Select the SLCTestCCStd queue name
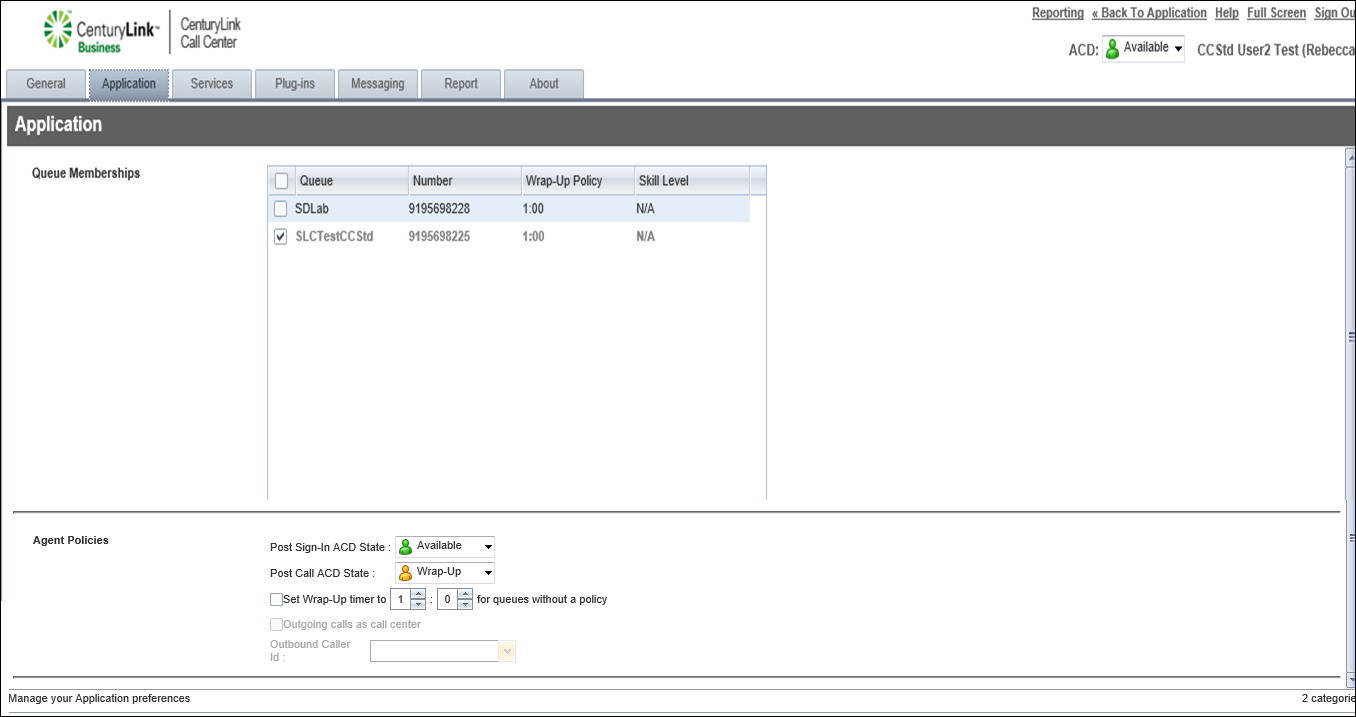The width and height of the screenshot is (1356, 717). click(x=335, y=237)
